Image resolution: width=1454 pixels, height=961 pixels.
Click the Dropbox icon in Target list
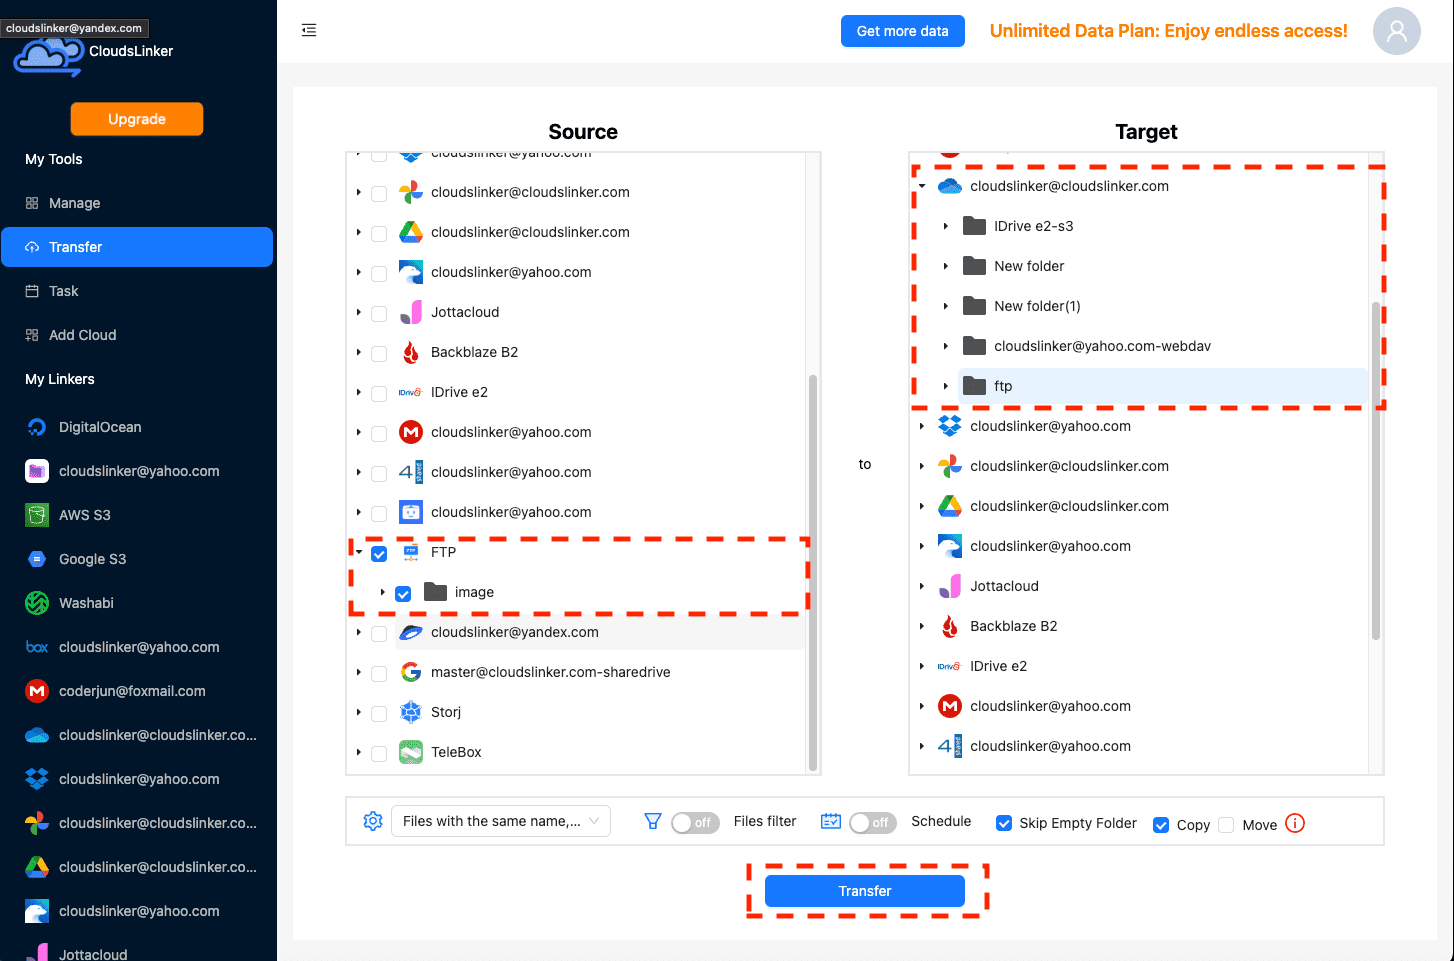pos(950,426)
